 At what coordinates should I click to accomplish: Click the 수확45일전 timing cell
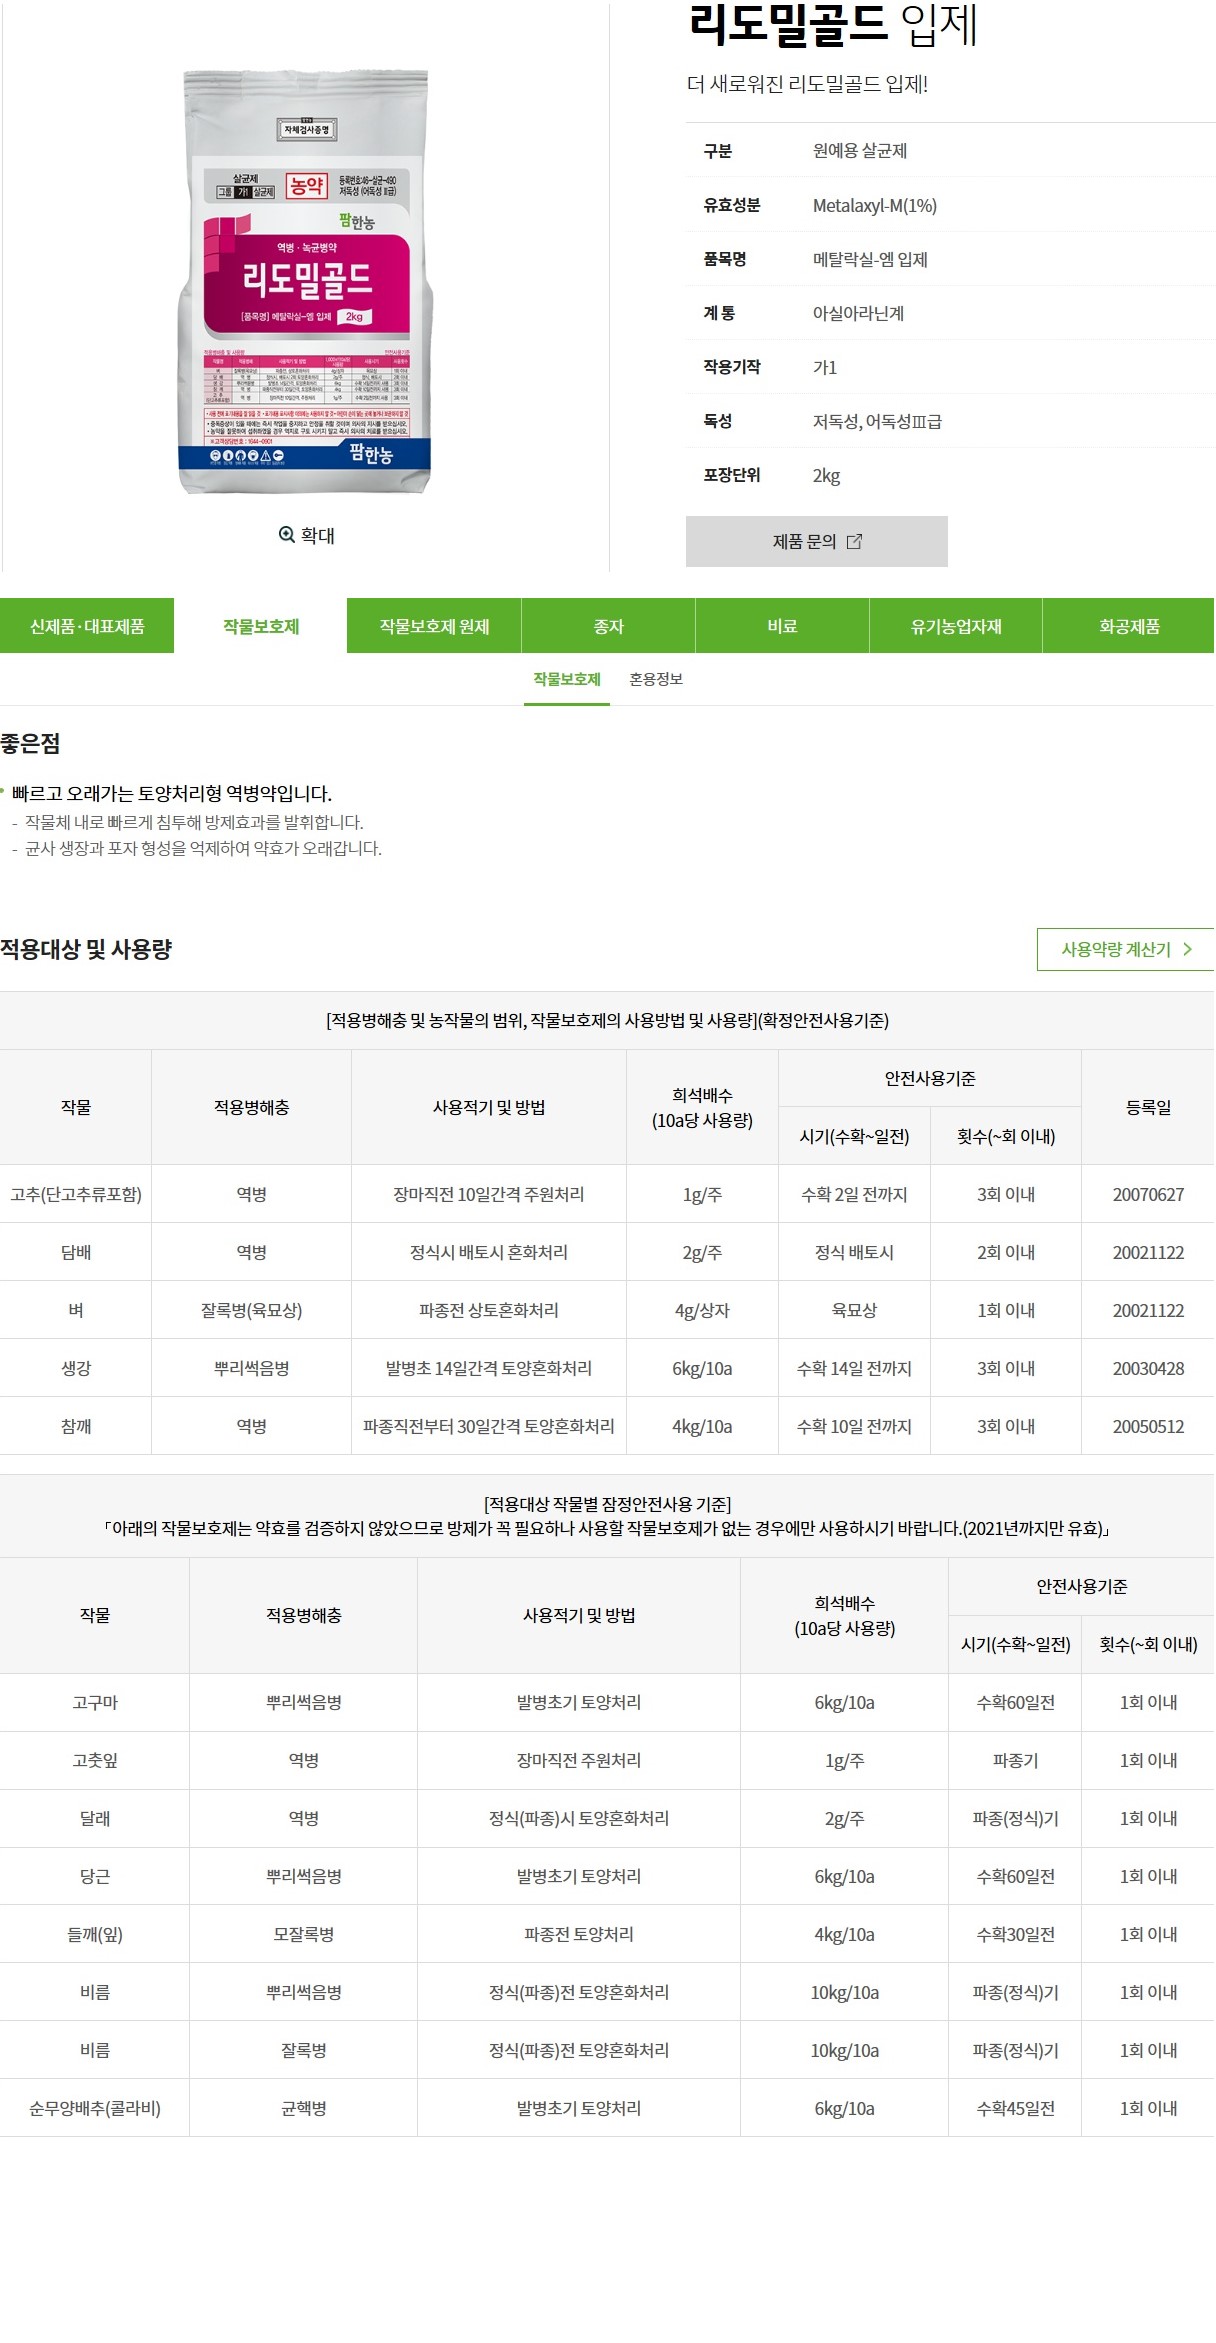1015,2108
